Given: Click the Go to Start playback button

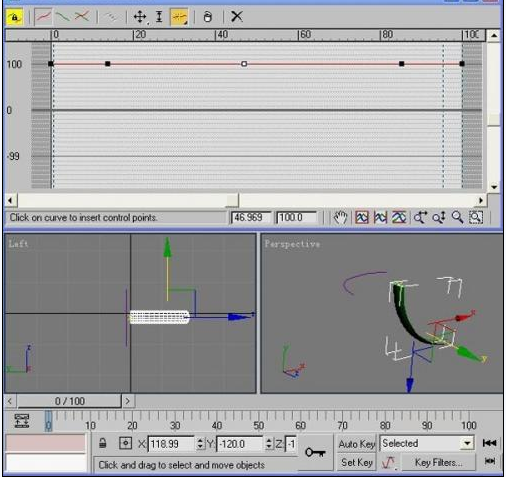Looking at the screenshot, I should [490, 443].
